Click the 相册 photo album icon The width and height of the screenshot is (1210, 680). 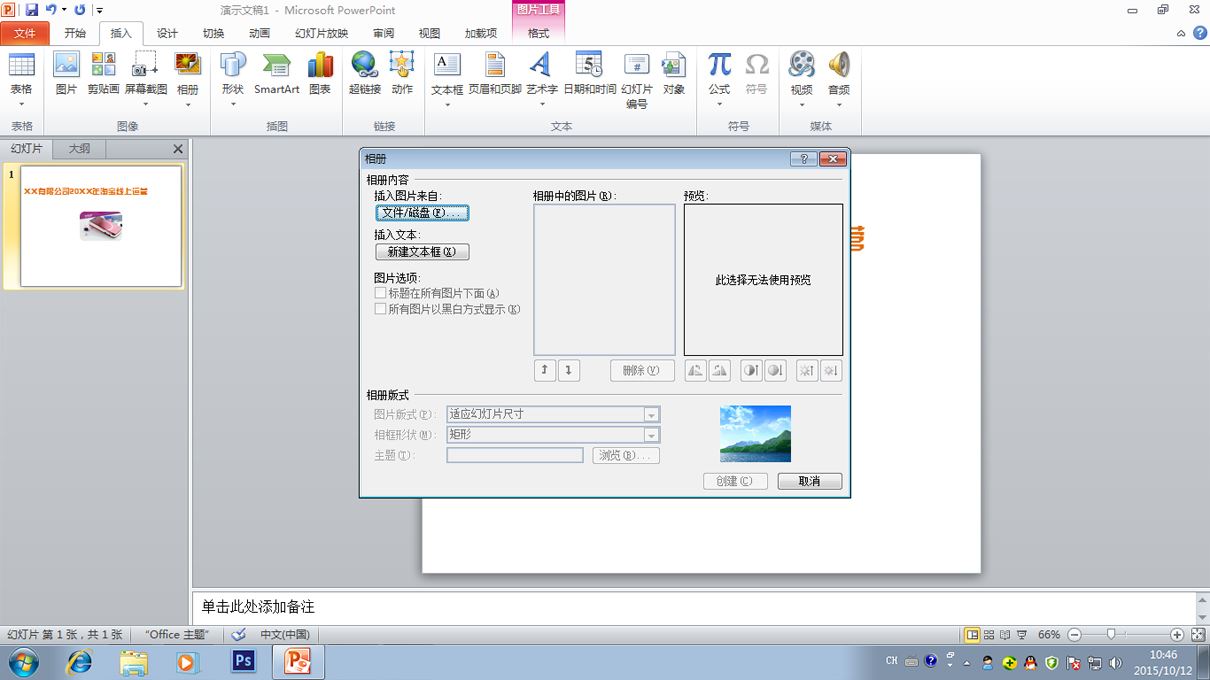tap(188, 66)
